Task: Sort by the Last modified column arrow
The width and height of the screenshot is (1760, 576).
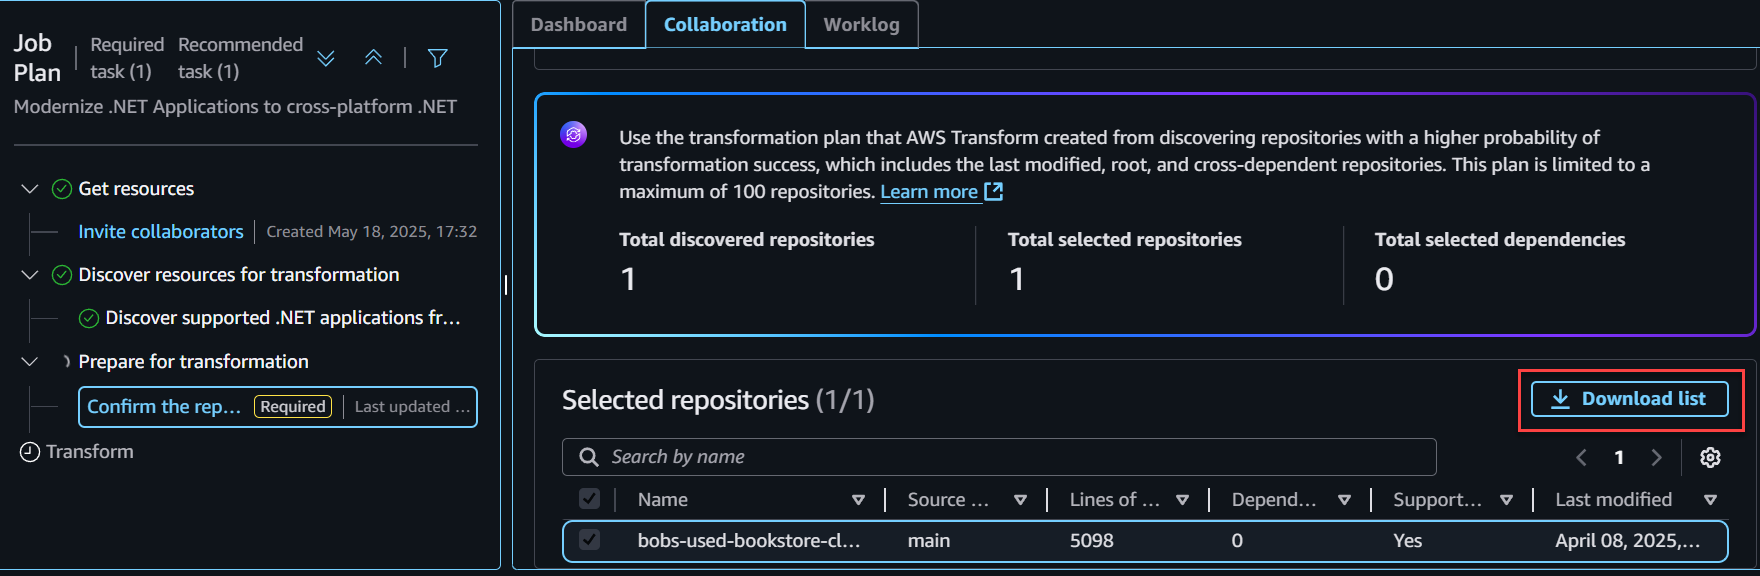Action: (1710, 500)
